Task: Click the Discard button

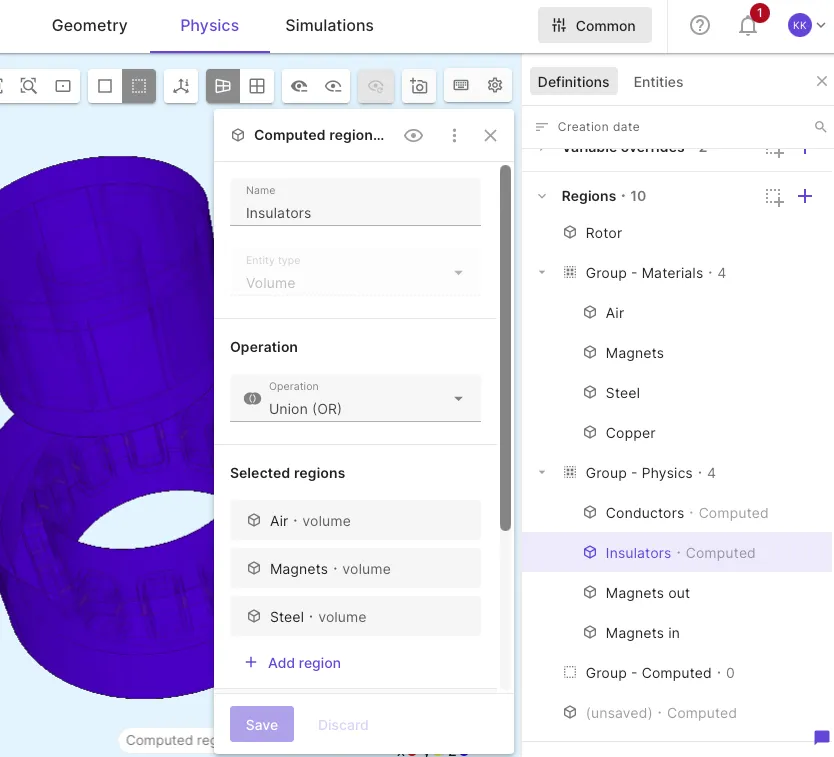Action: (343, 725)
